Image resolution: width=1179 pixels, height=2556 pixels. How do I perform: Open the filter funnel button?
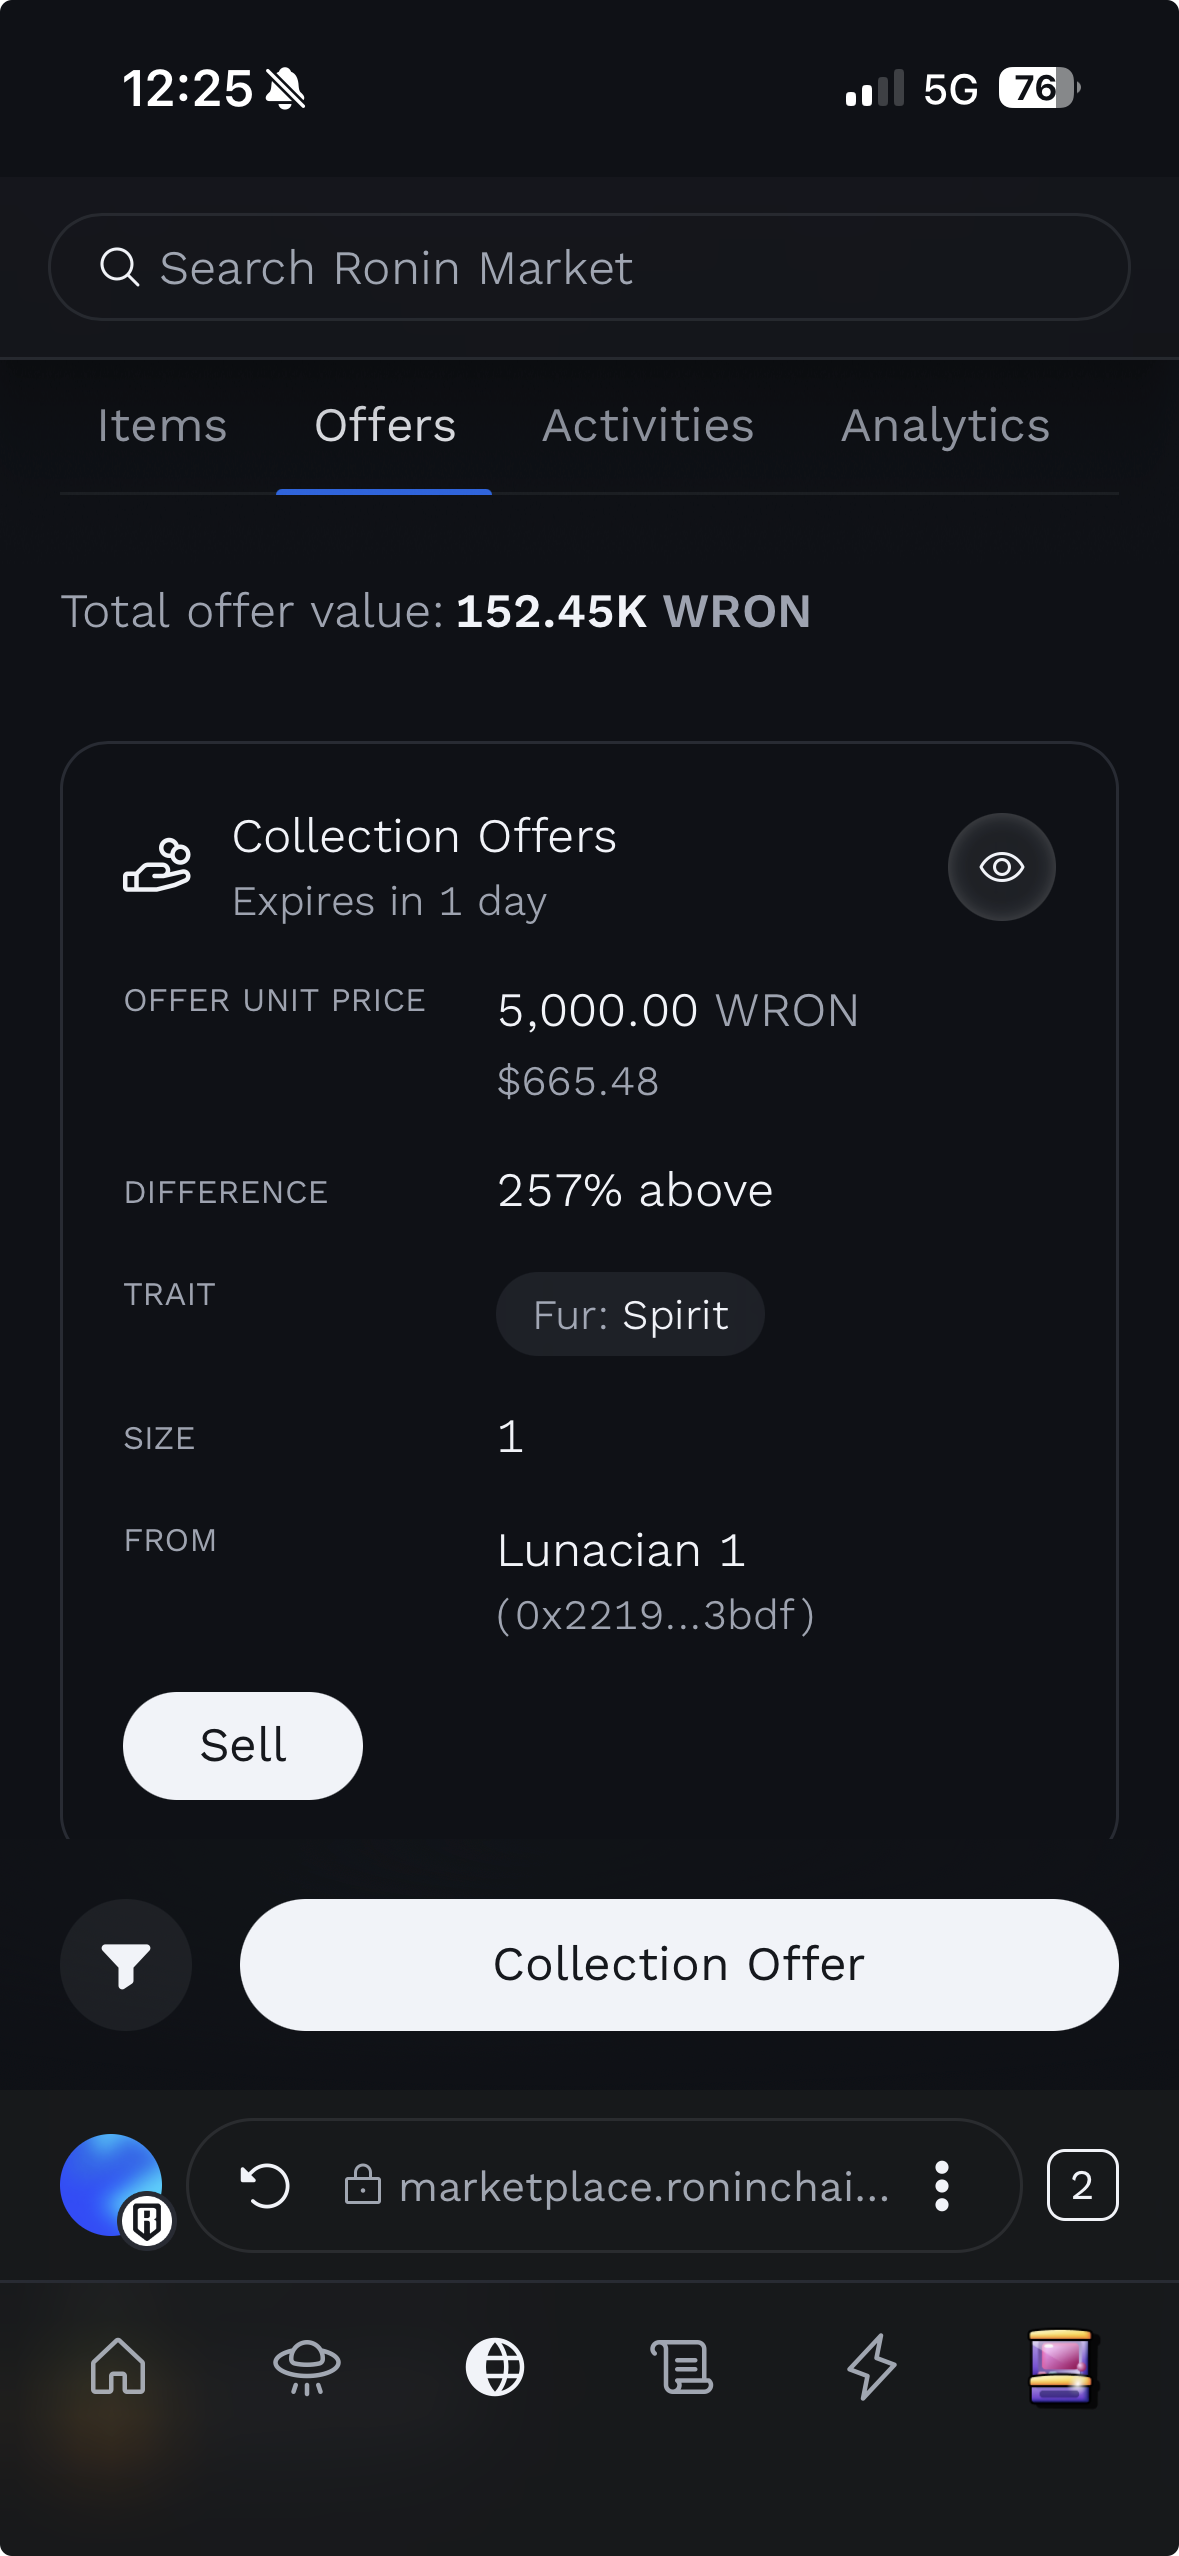coord(126,1965)
